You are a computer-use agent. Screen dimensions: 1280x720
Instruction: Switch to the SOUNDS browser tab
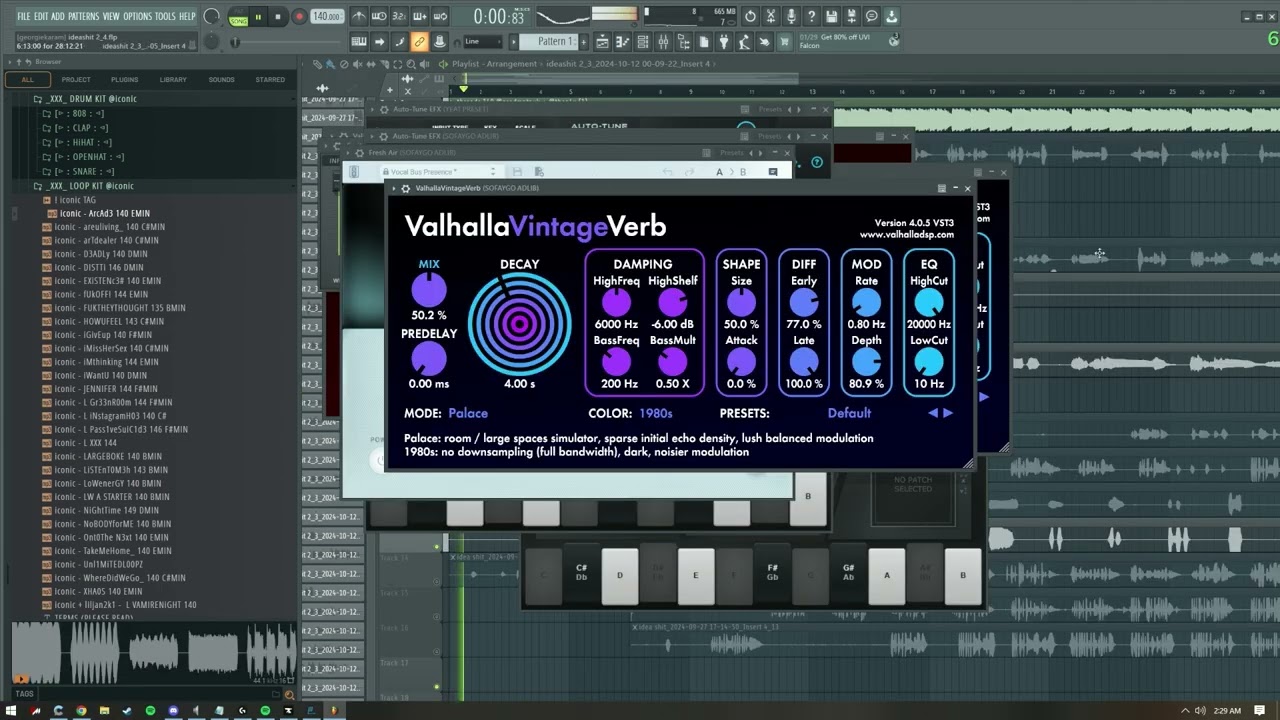click(x=221, y=80)
